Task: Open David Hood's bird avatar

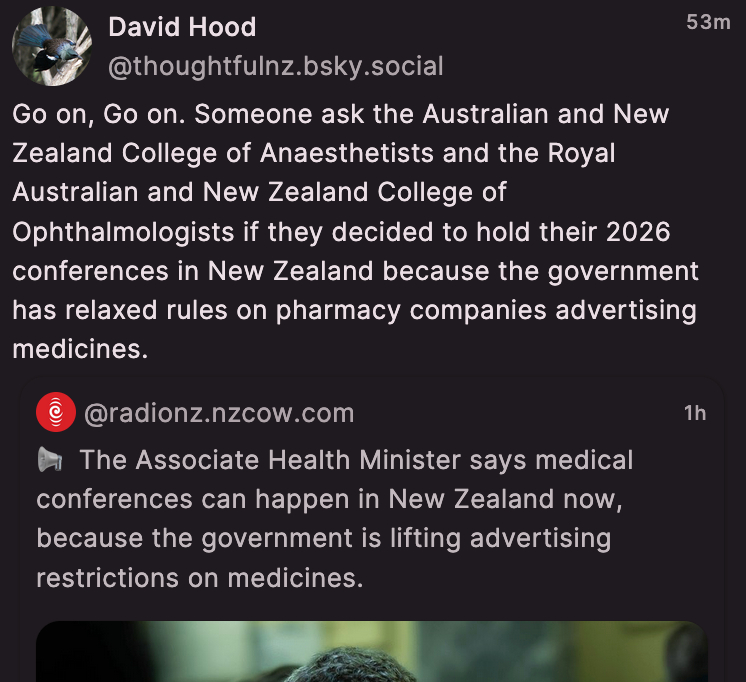Action: [52, 46]
